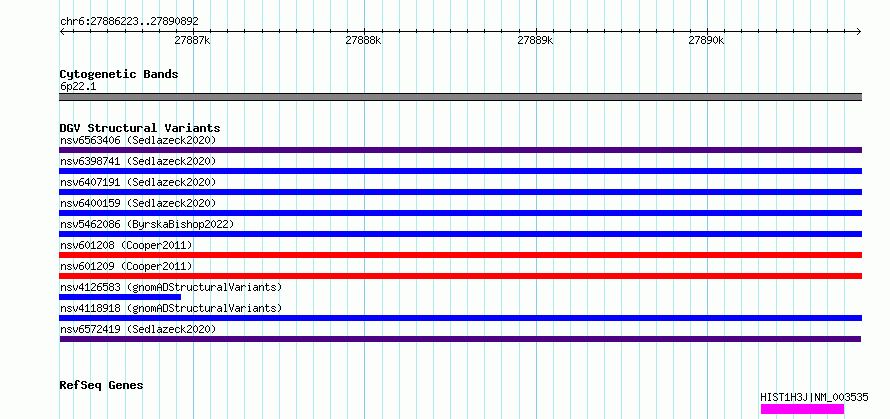Select the nsv6407191 blue variant bar
890x419 pixels.
point(460,192)
